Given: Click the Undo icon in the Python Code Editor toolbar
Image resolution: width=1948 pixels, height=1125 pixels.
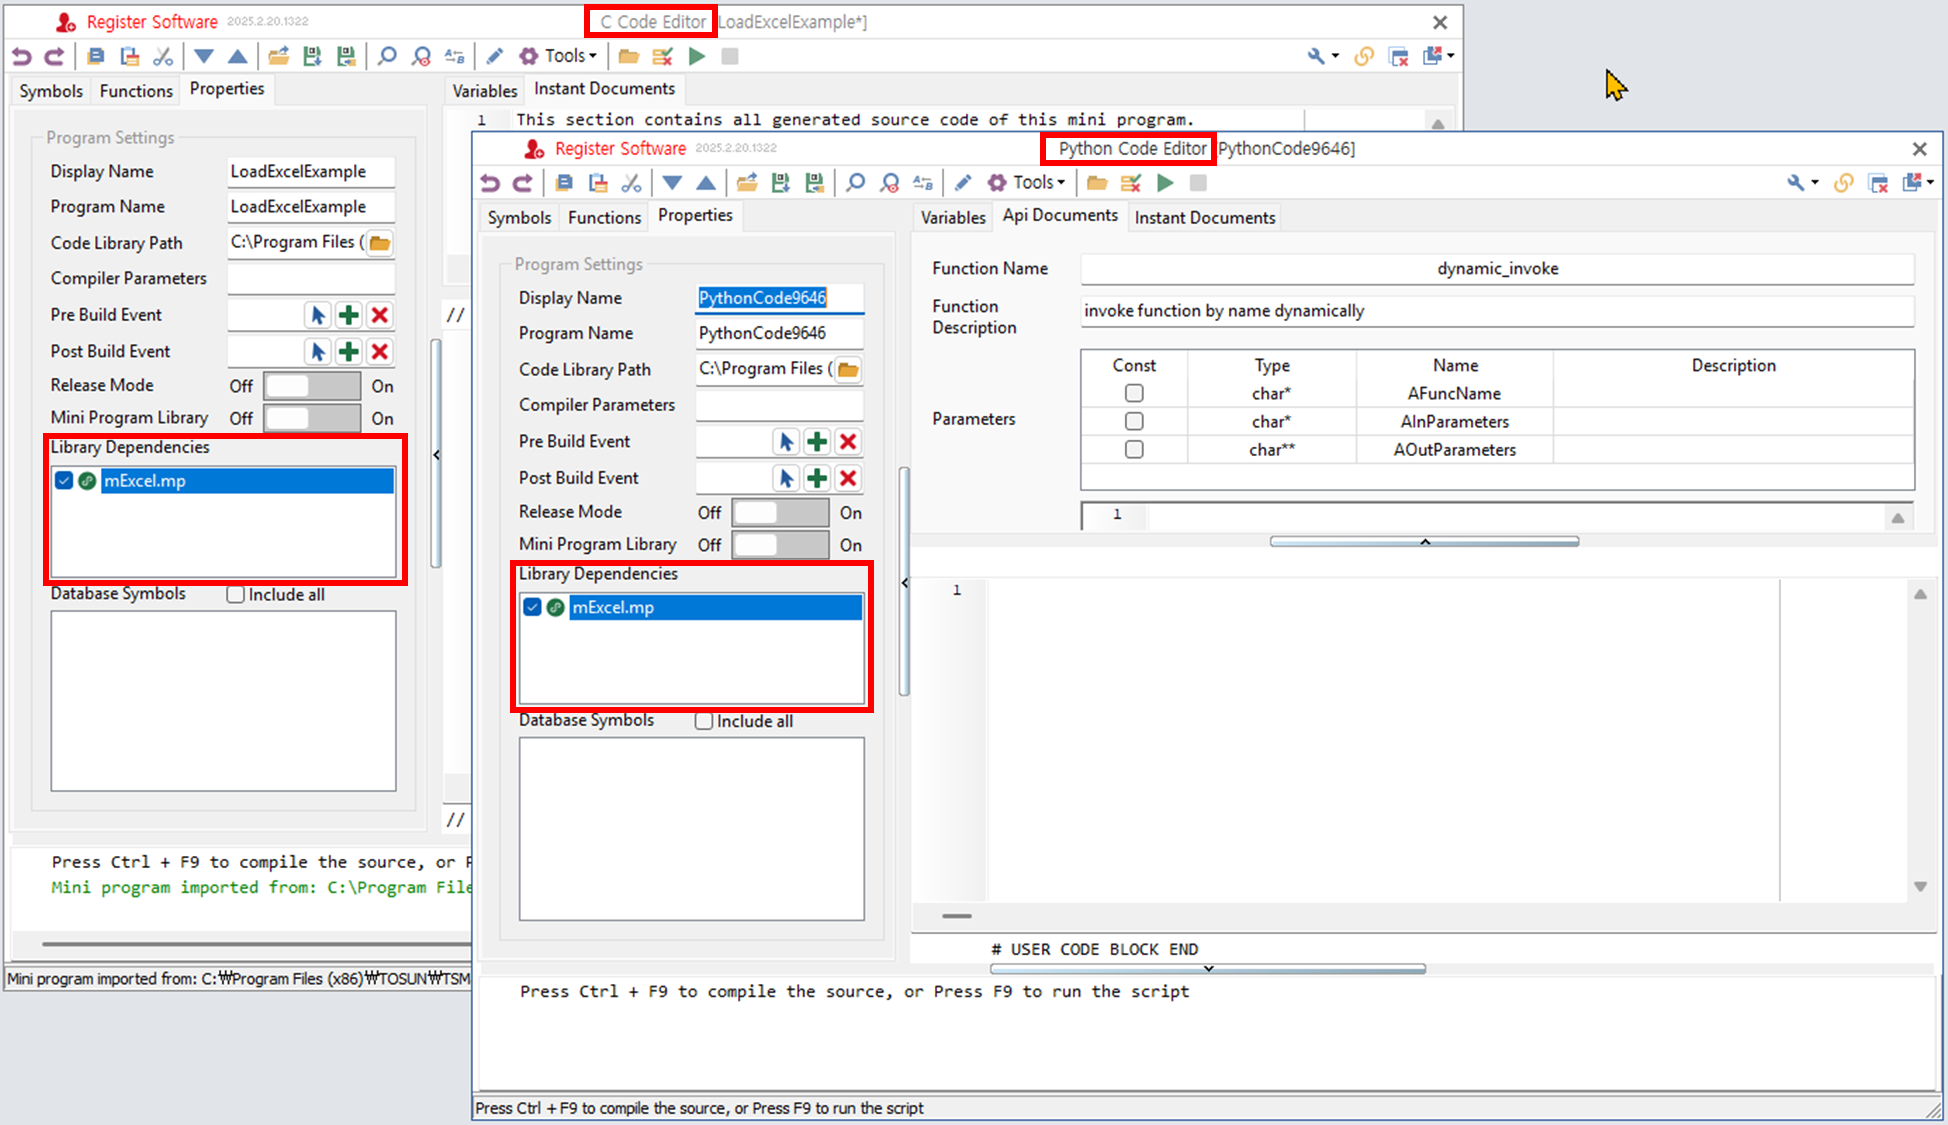Looking at the screenshot, I should (490, 183).
